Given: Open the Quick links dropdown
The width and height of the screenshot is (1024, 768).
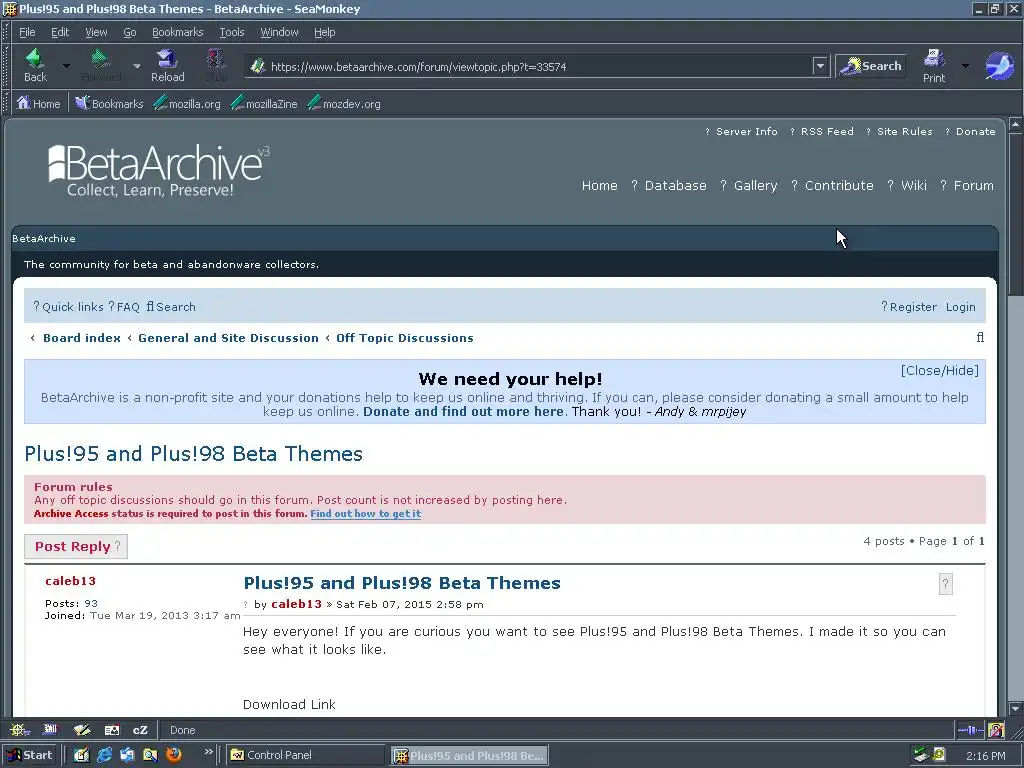Looking at the screenshot, I should pyautogui.click(x=69, y=307).
